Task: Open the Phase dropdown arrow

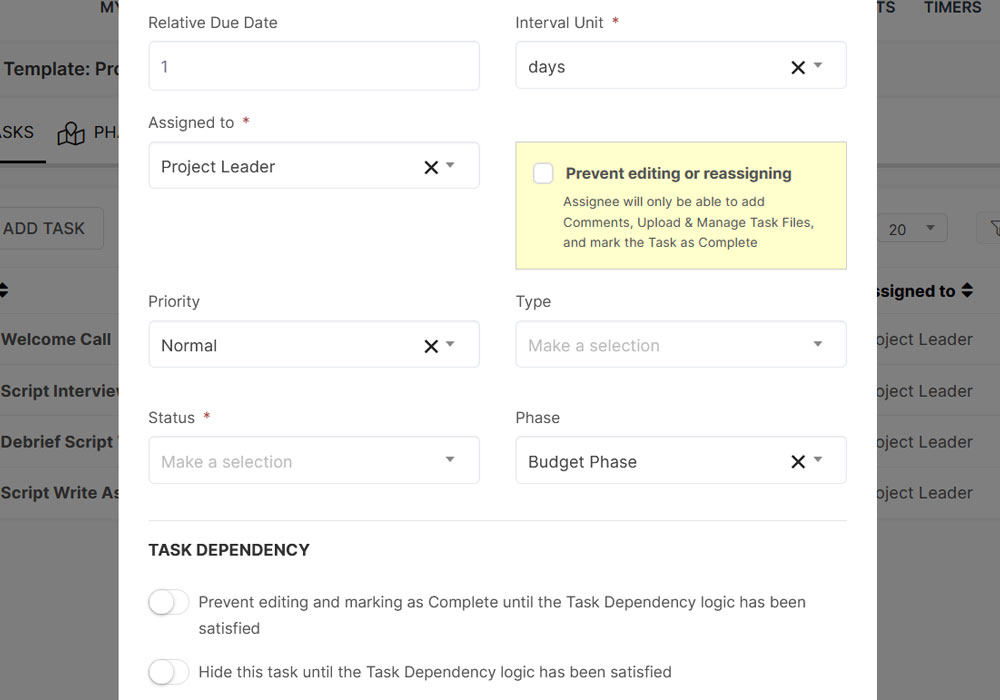Action: tap(819, 461)
